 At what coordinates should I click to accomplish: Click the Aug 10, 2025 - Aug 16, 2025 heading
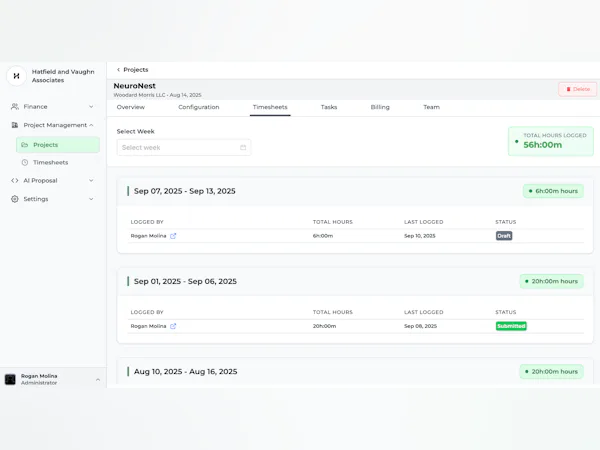(x=186, y=372)
